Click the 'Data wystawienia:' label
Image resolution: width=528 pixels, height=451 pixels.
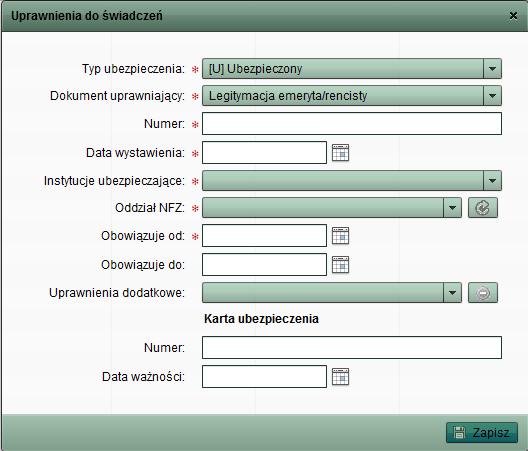pyautogui.click(x=135, y=153)
